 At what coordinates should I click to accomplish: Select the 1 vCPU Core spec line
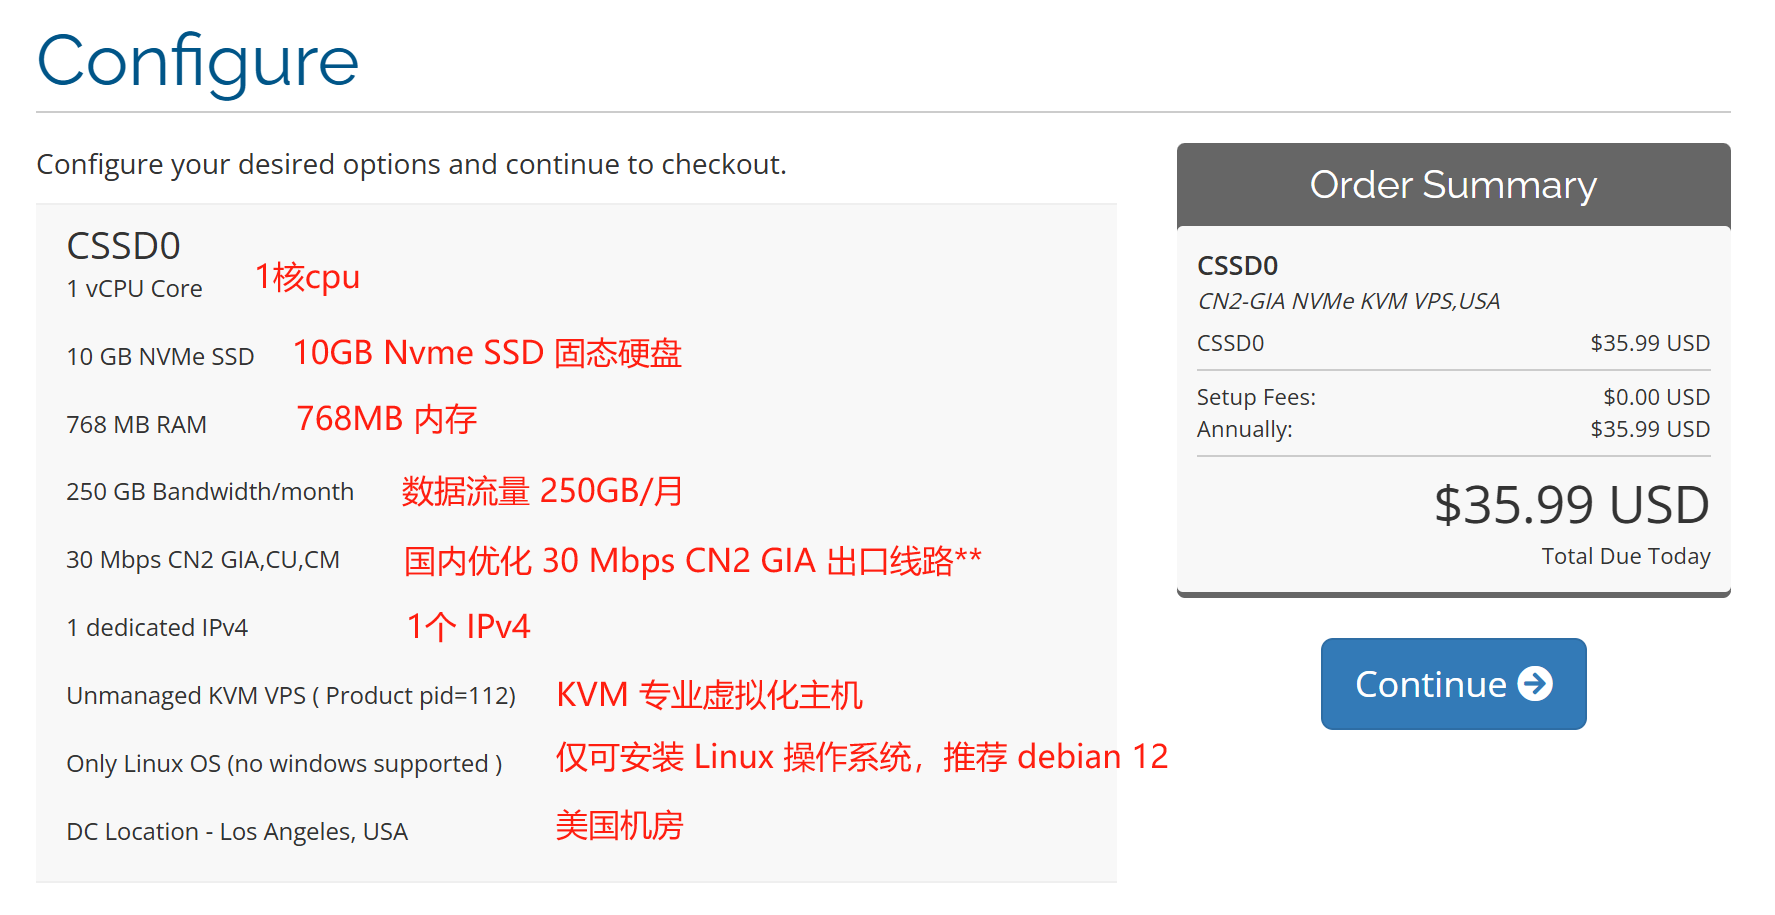coord(134,288)
